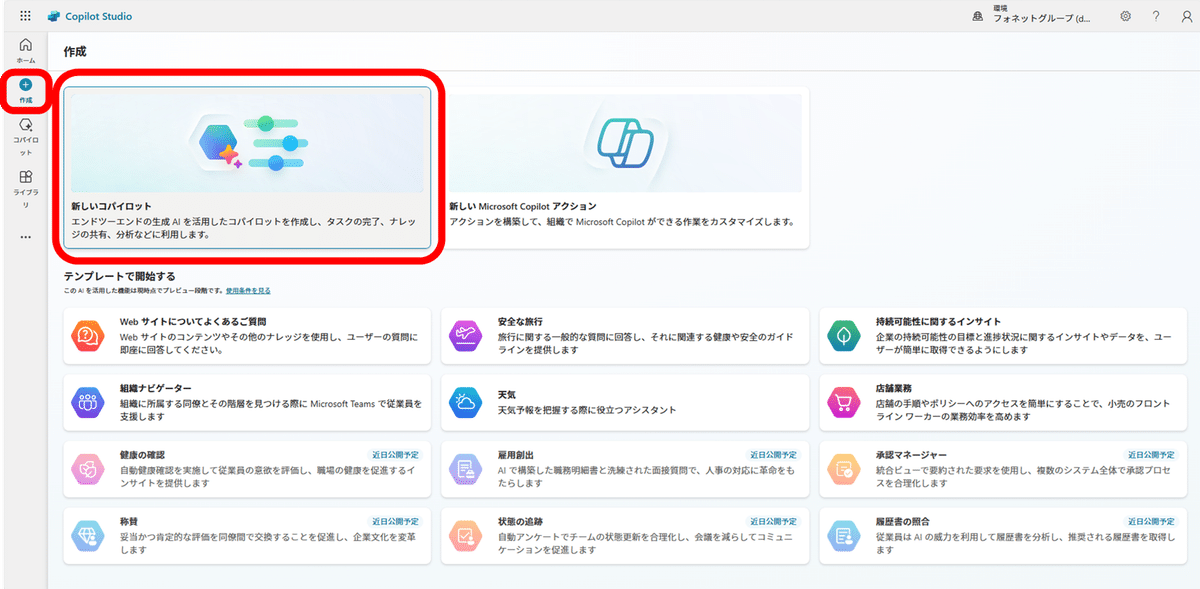
Task: Select the 健康の確認 template title
Action: [x=142, y=455]
